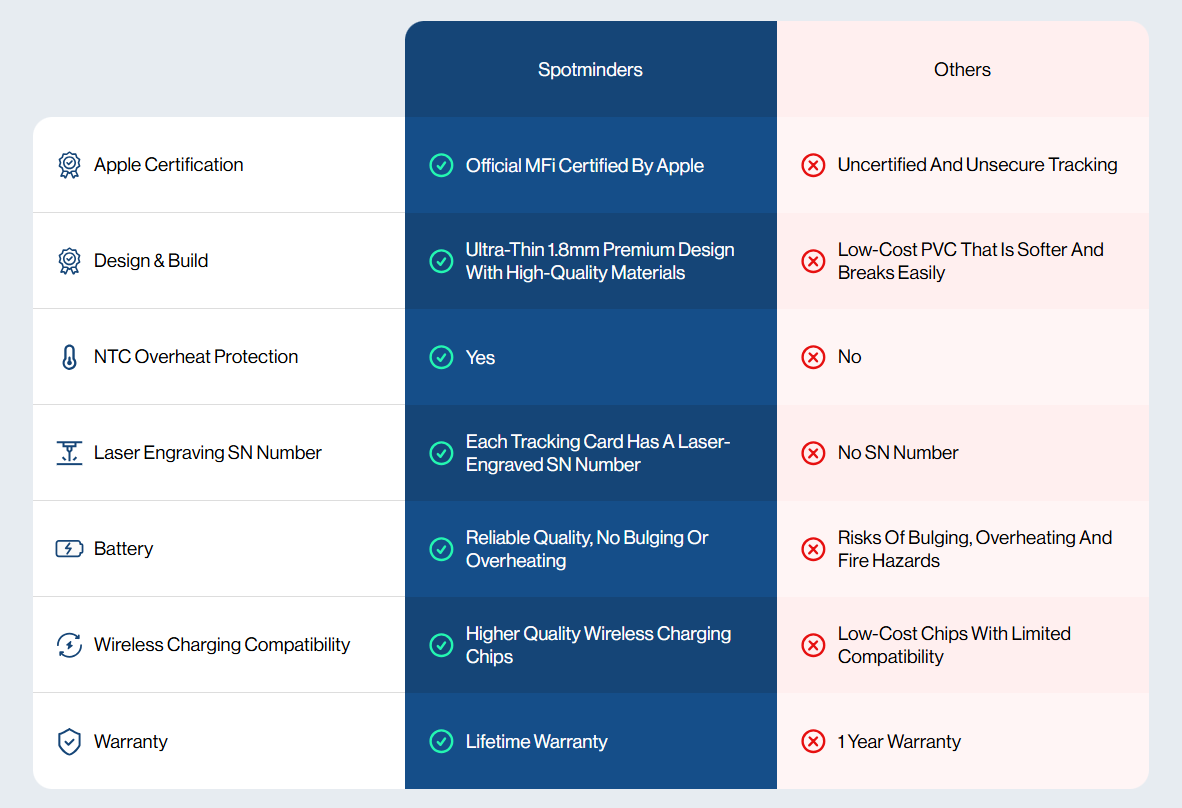Click green check next to Official MFi Certified
Screen dimensions: 1182x808
(441, 165)
